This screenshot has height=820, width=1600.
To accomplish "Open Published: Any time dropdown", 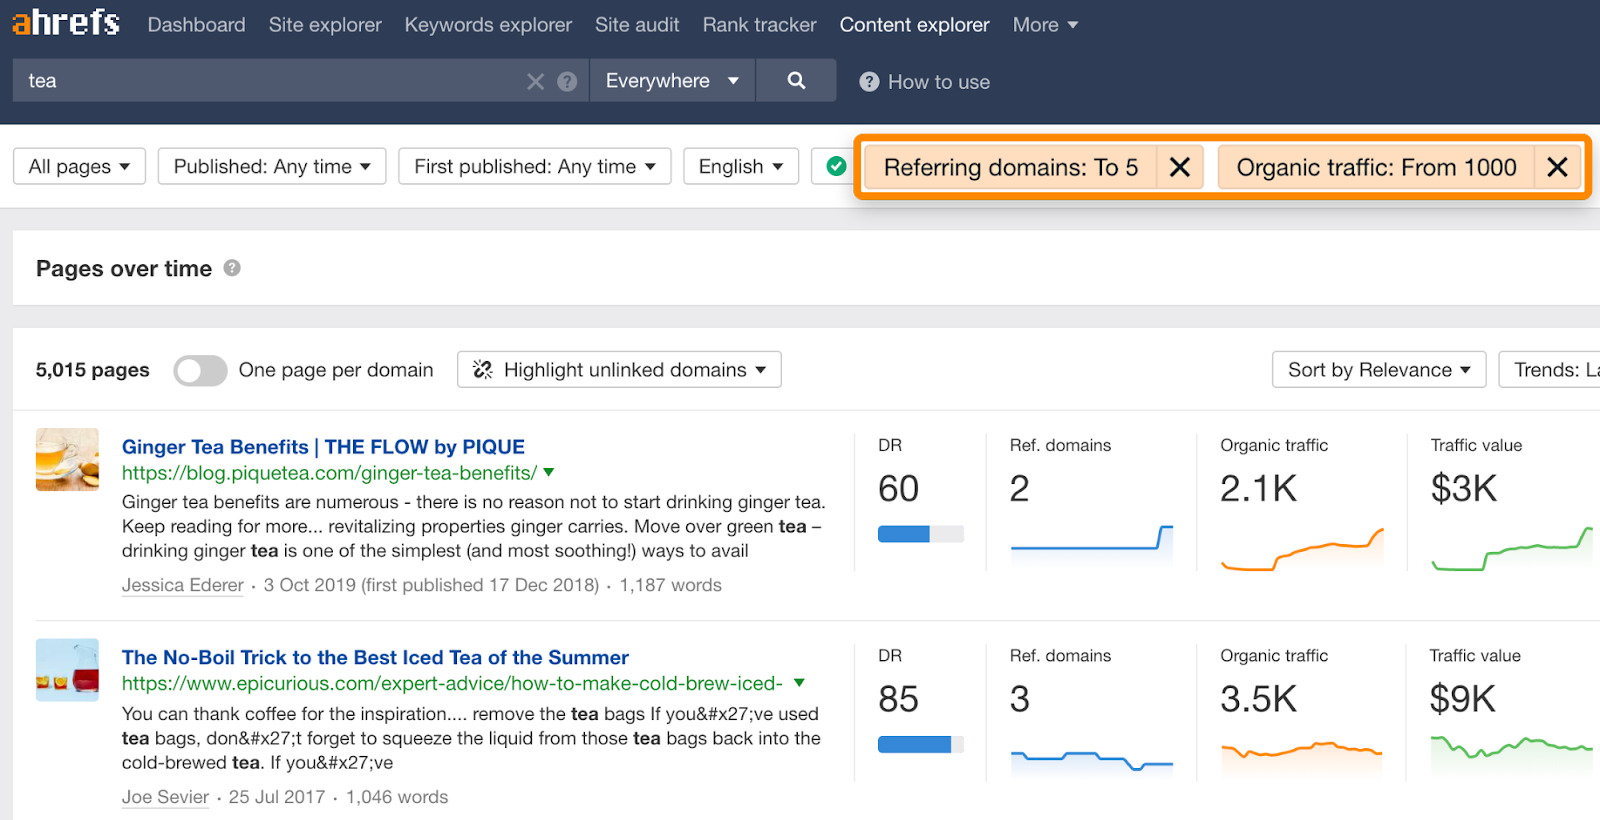I will click(x=272, y=166).
